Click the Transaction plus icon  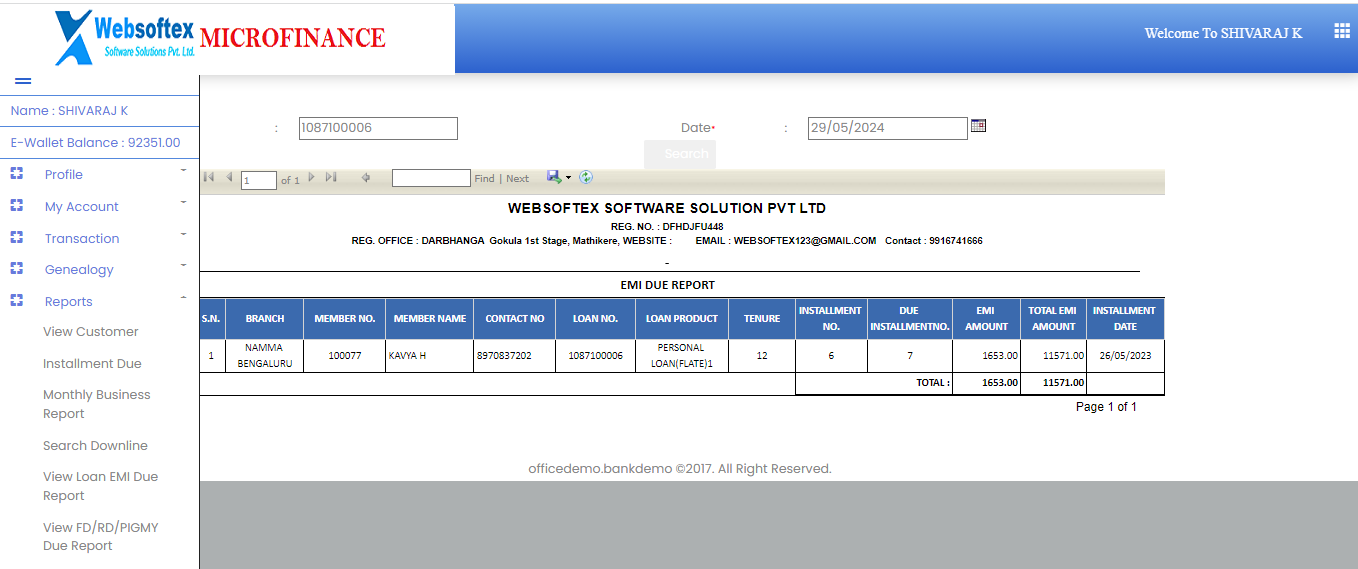[16, 238]
